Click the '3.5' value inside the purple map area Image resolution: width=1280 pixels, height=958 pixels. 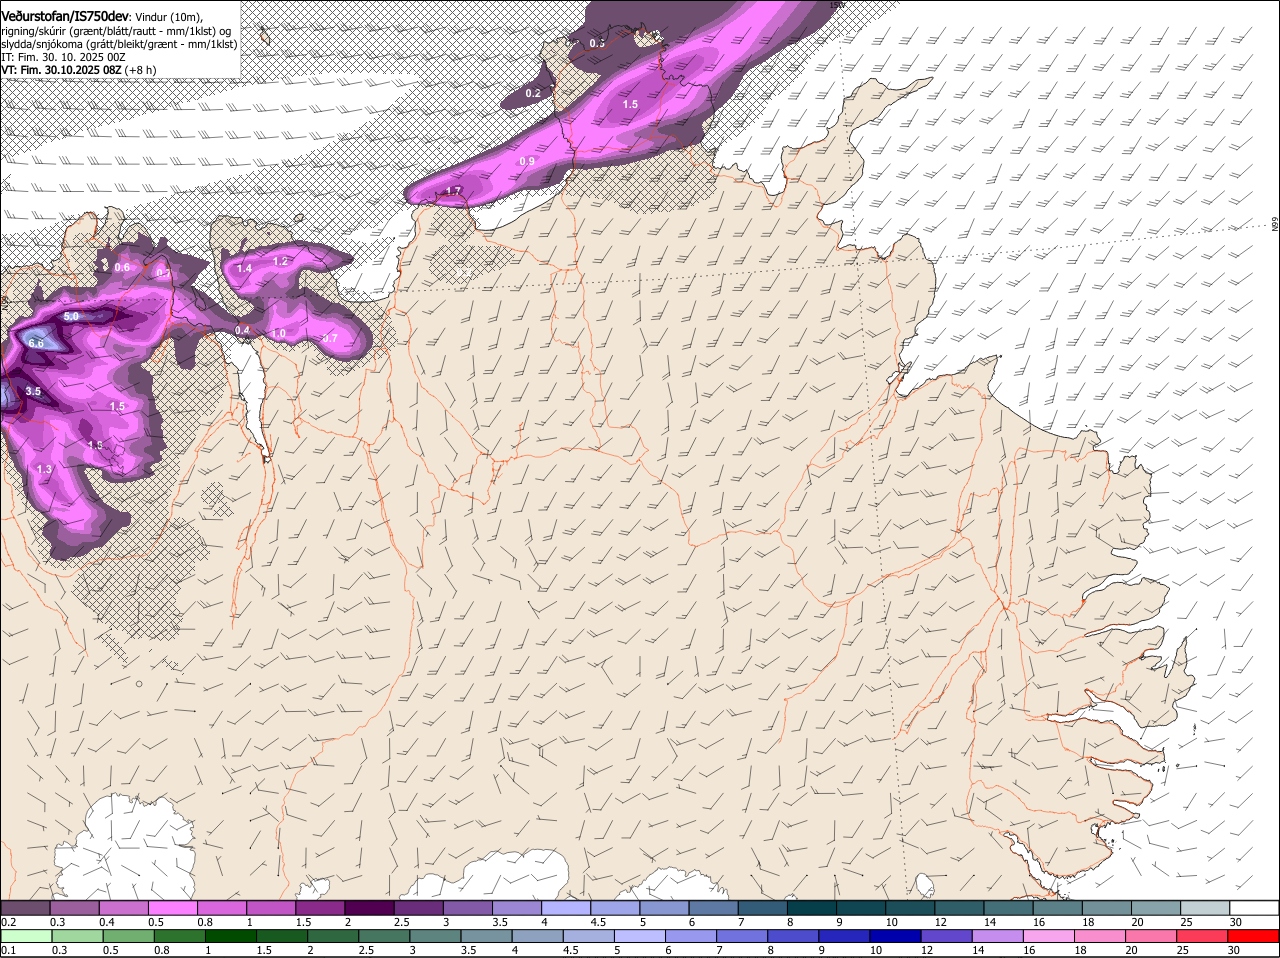pyautogui.click(x=33, y=391)
